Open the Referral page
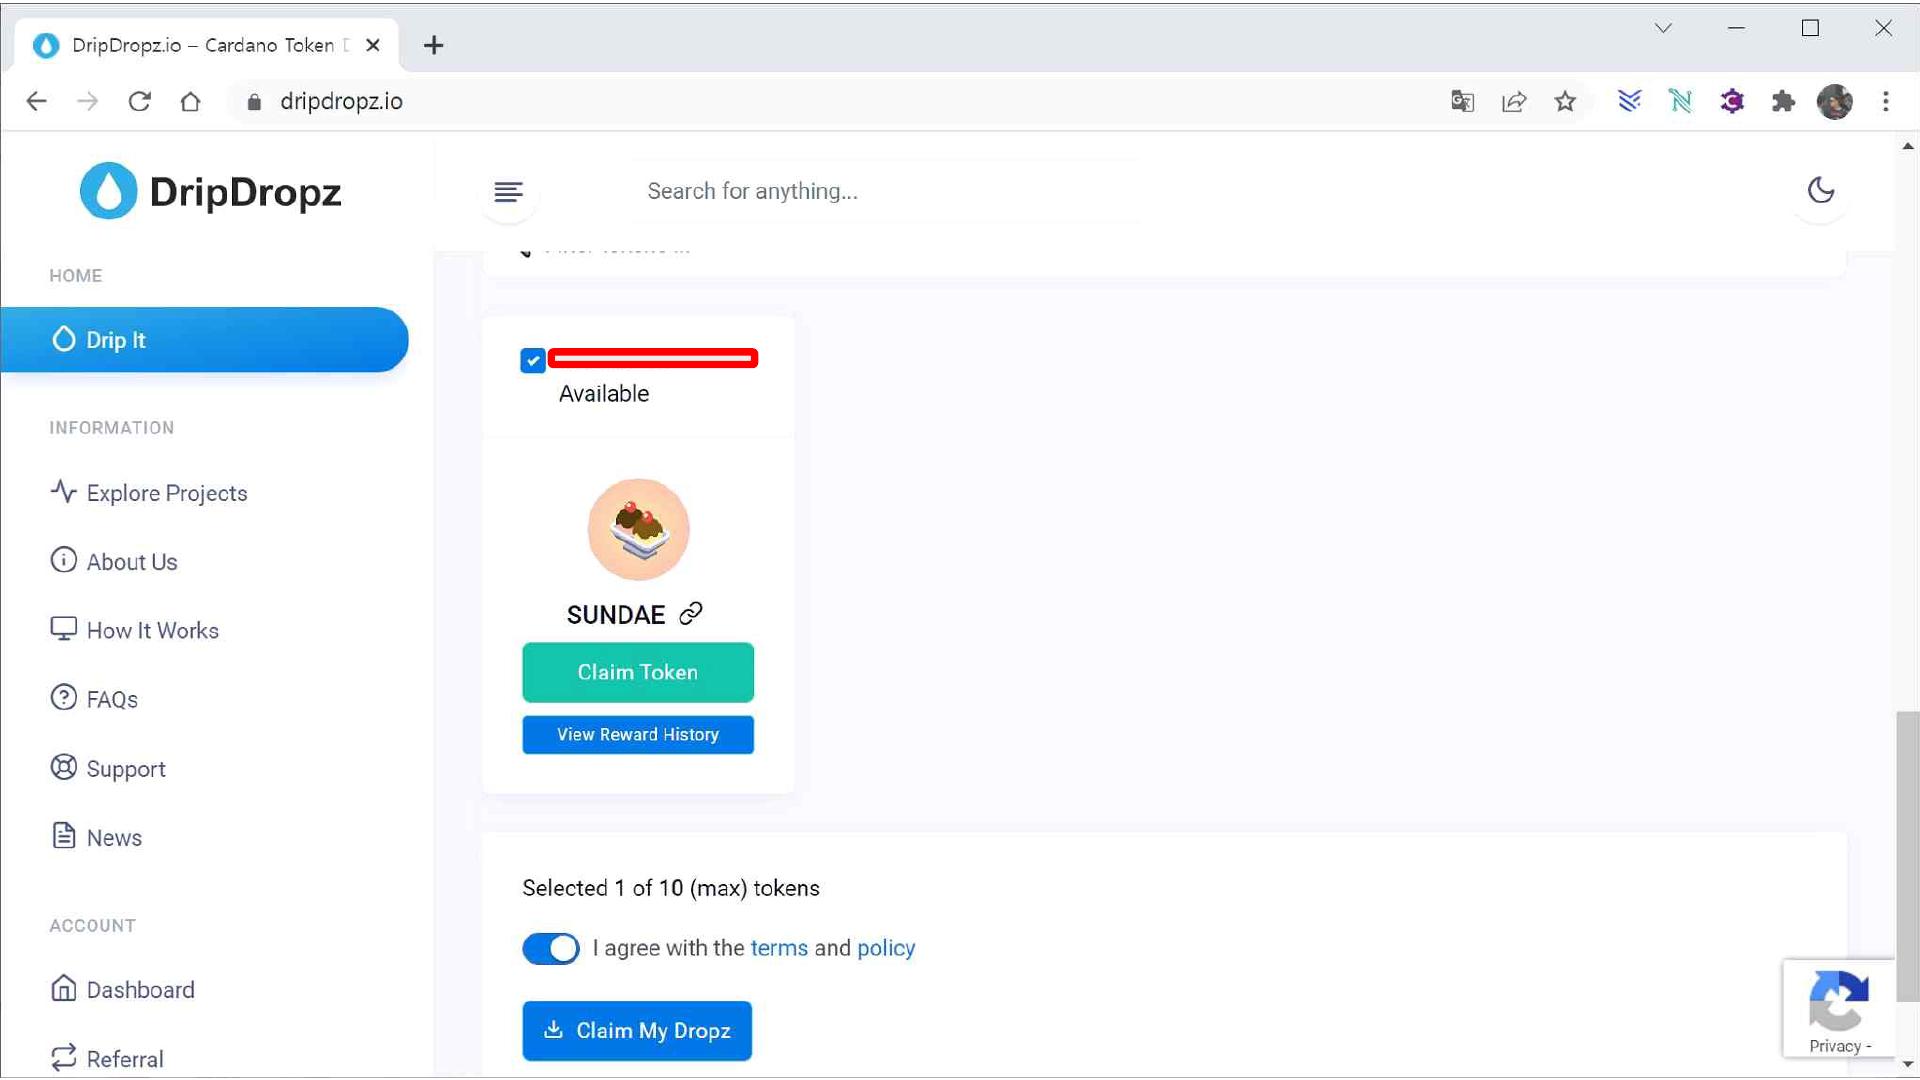Image resolution: width=1920 pixels, height=1080 pixels. click(x=107, y=1059)
